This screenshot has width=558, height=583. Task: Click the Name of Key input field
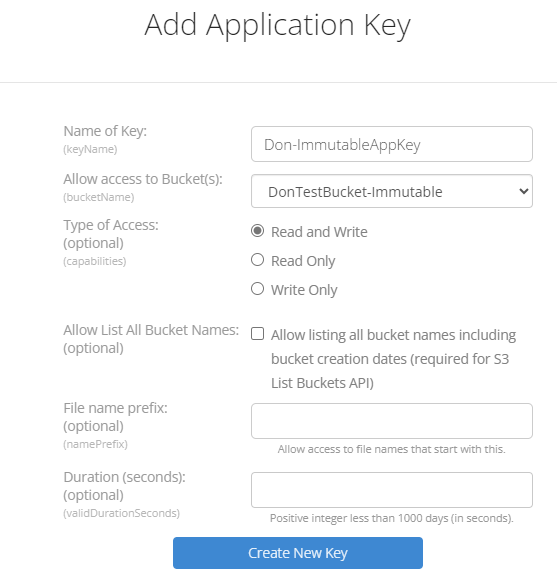point(392,144)
